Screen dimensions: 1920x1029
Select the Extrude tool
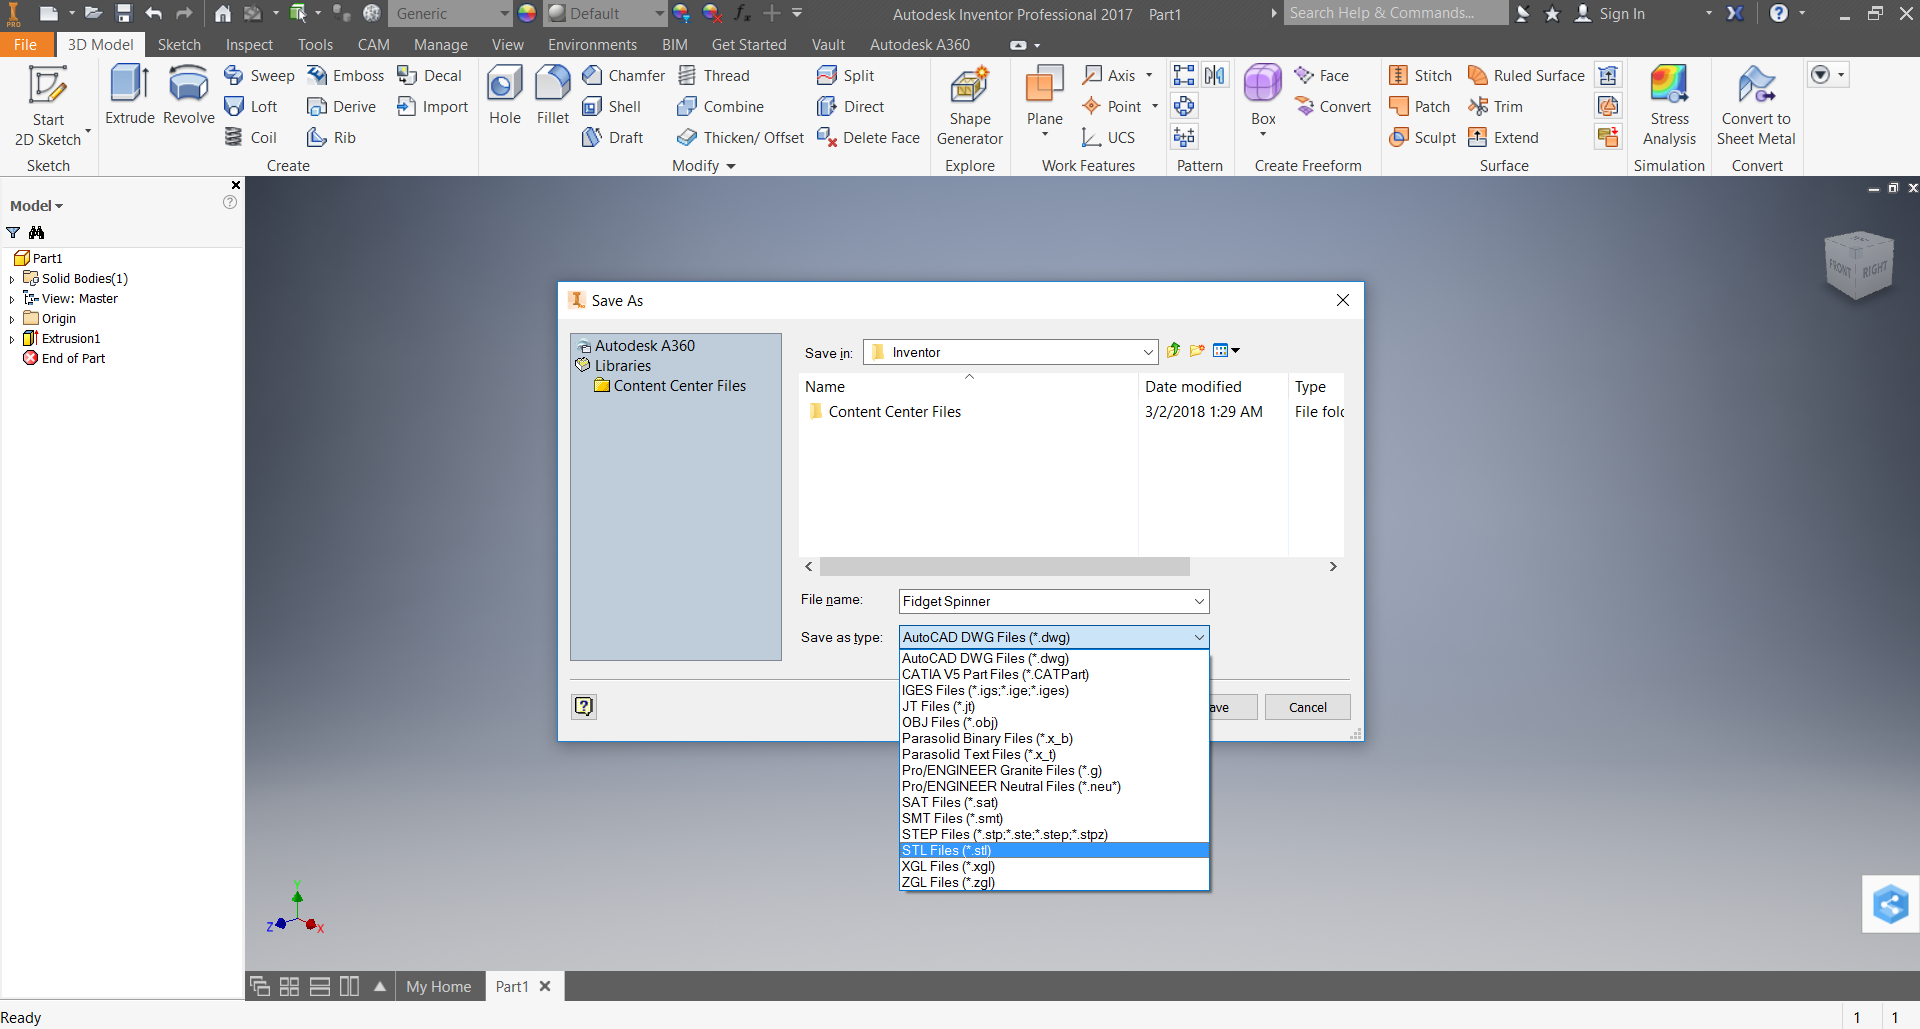[x=130, y=95]
